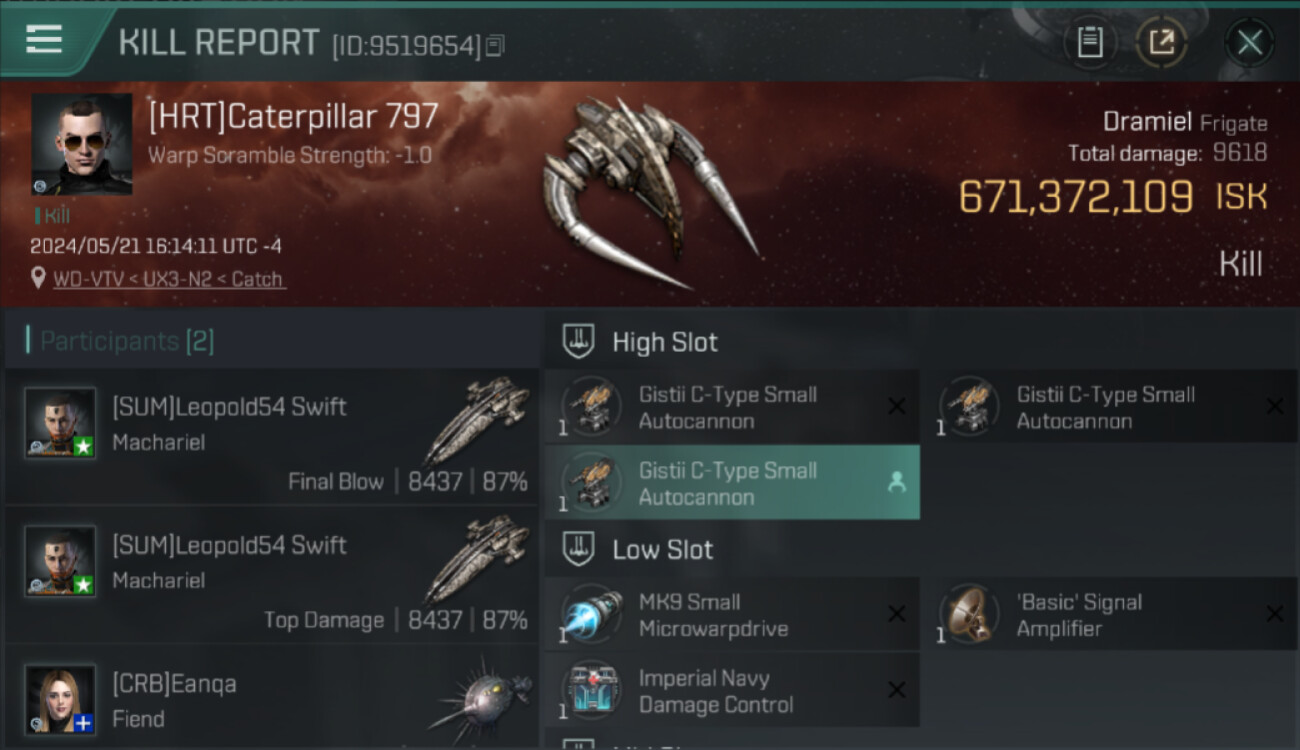This screenshot has height=750, width=1300.
Task: Select the [CRB]Eanqa Fiend participant
Action: [272, 700]
